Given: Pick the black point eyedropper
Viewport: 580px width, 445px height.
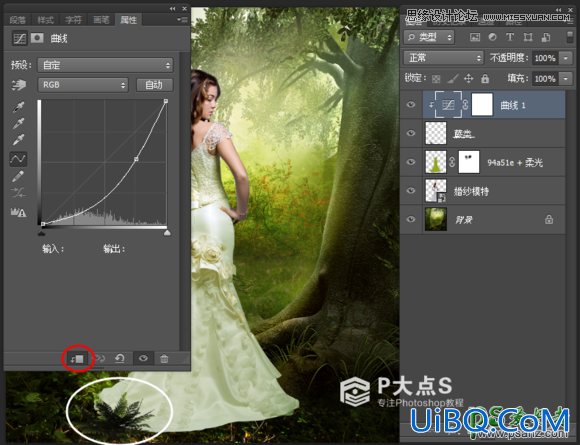Looking at the screenshot, I should (18, 107).
